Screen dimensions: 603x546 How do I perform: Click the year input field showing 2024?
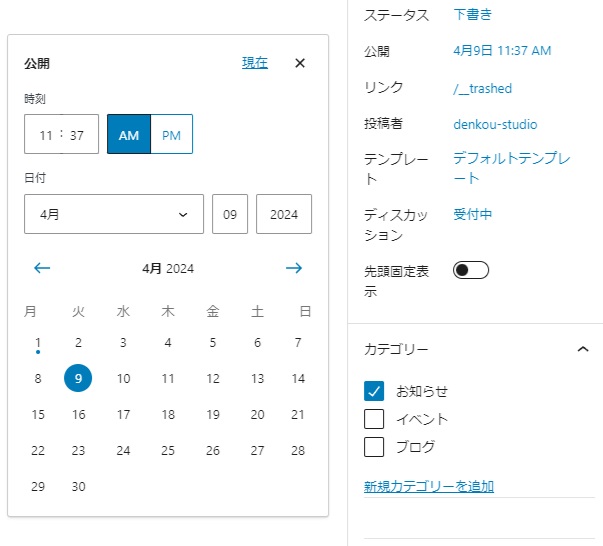[x=284, y=214]
